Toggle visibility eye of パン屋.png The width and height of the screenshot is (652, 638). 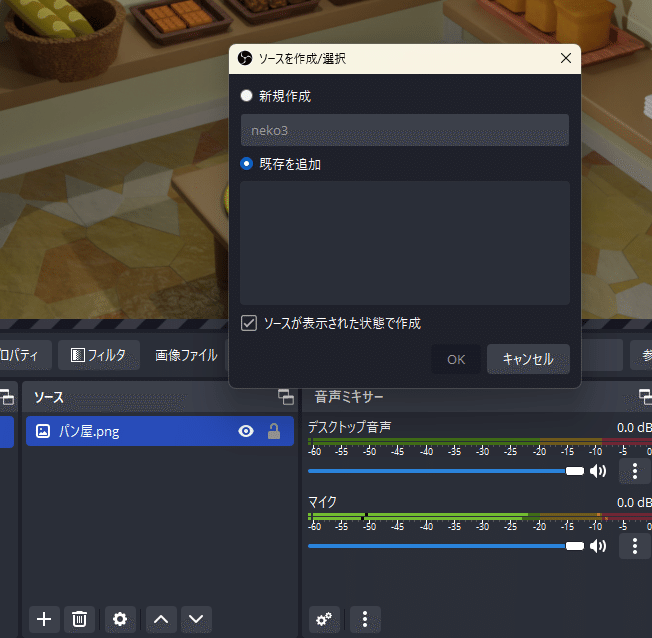246,431
